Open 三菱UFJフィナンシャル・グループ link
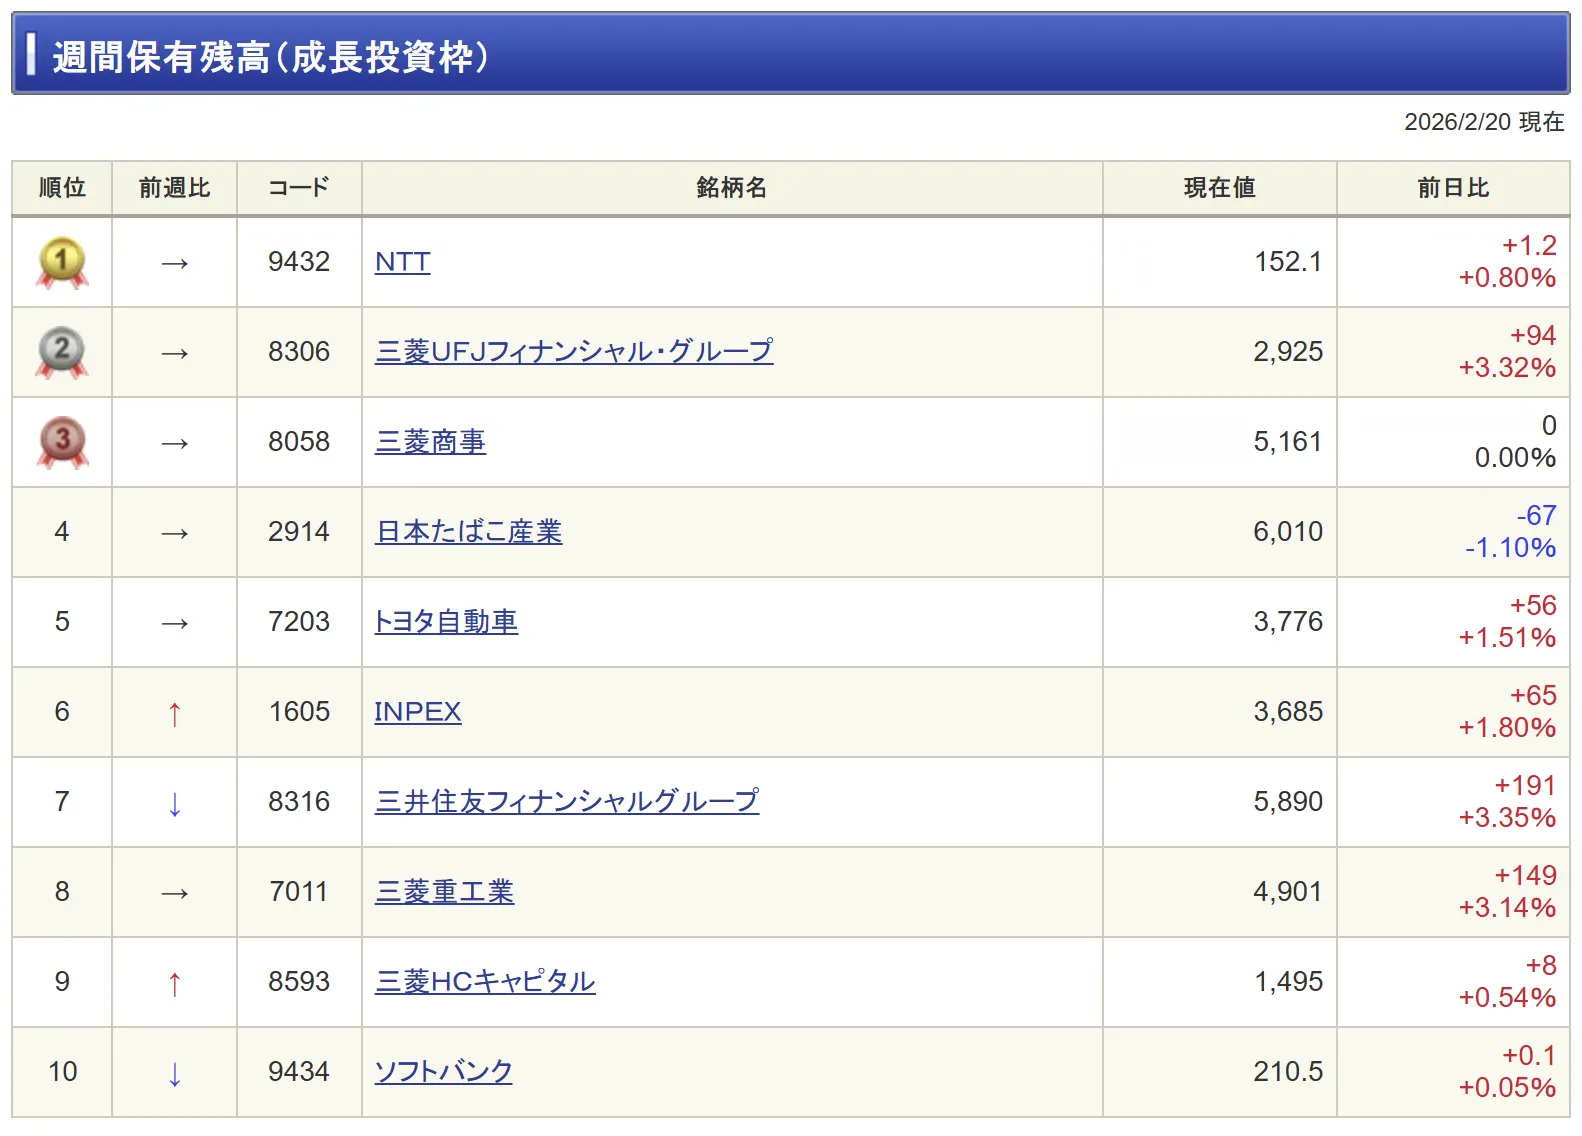The image size is (1582, 1136). point(573,352)
